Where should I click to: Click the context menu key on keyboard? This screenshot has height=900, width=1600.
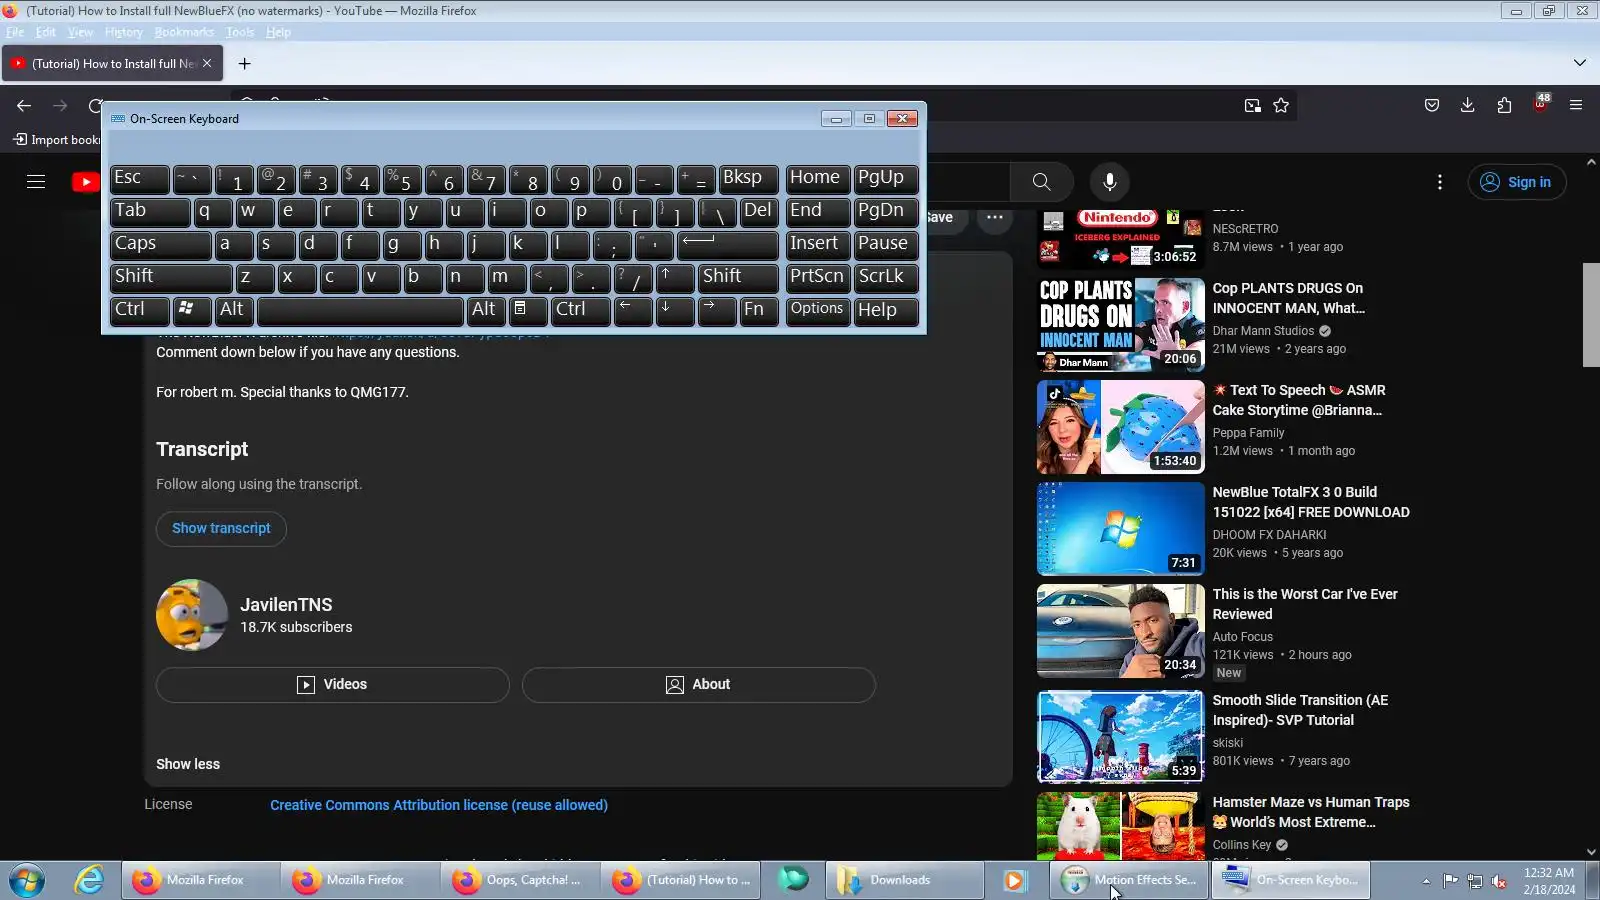[528, 310]
